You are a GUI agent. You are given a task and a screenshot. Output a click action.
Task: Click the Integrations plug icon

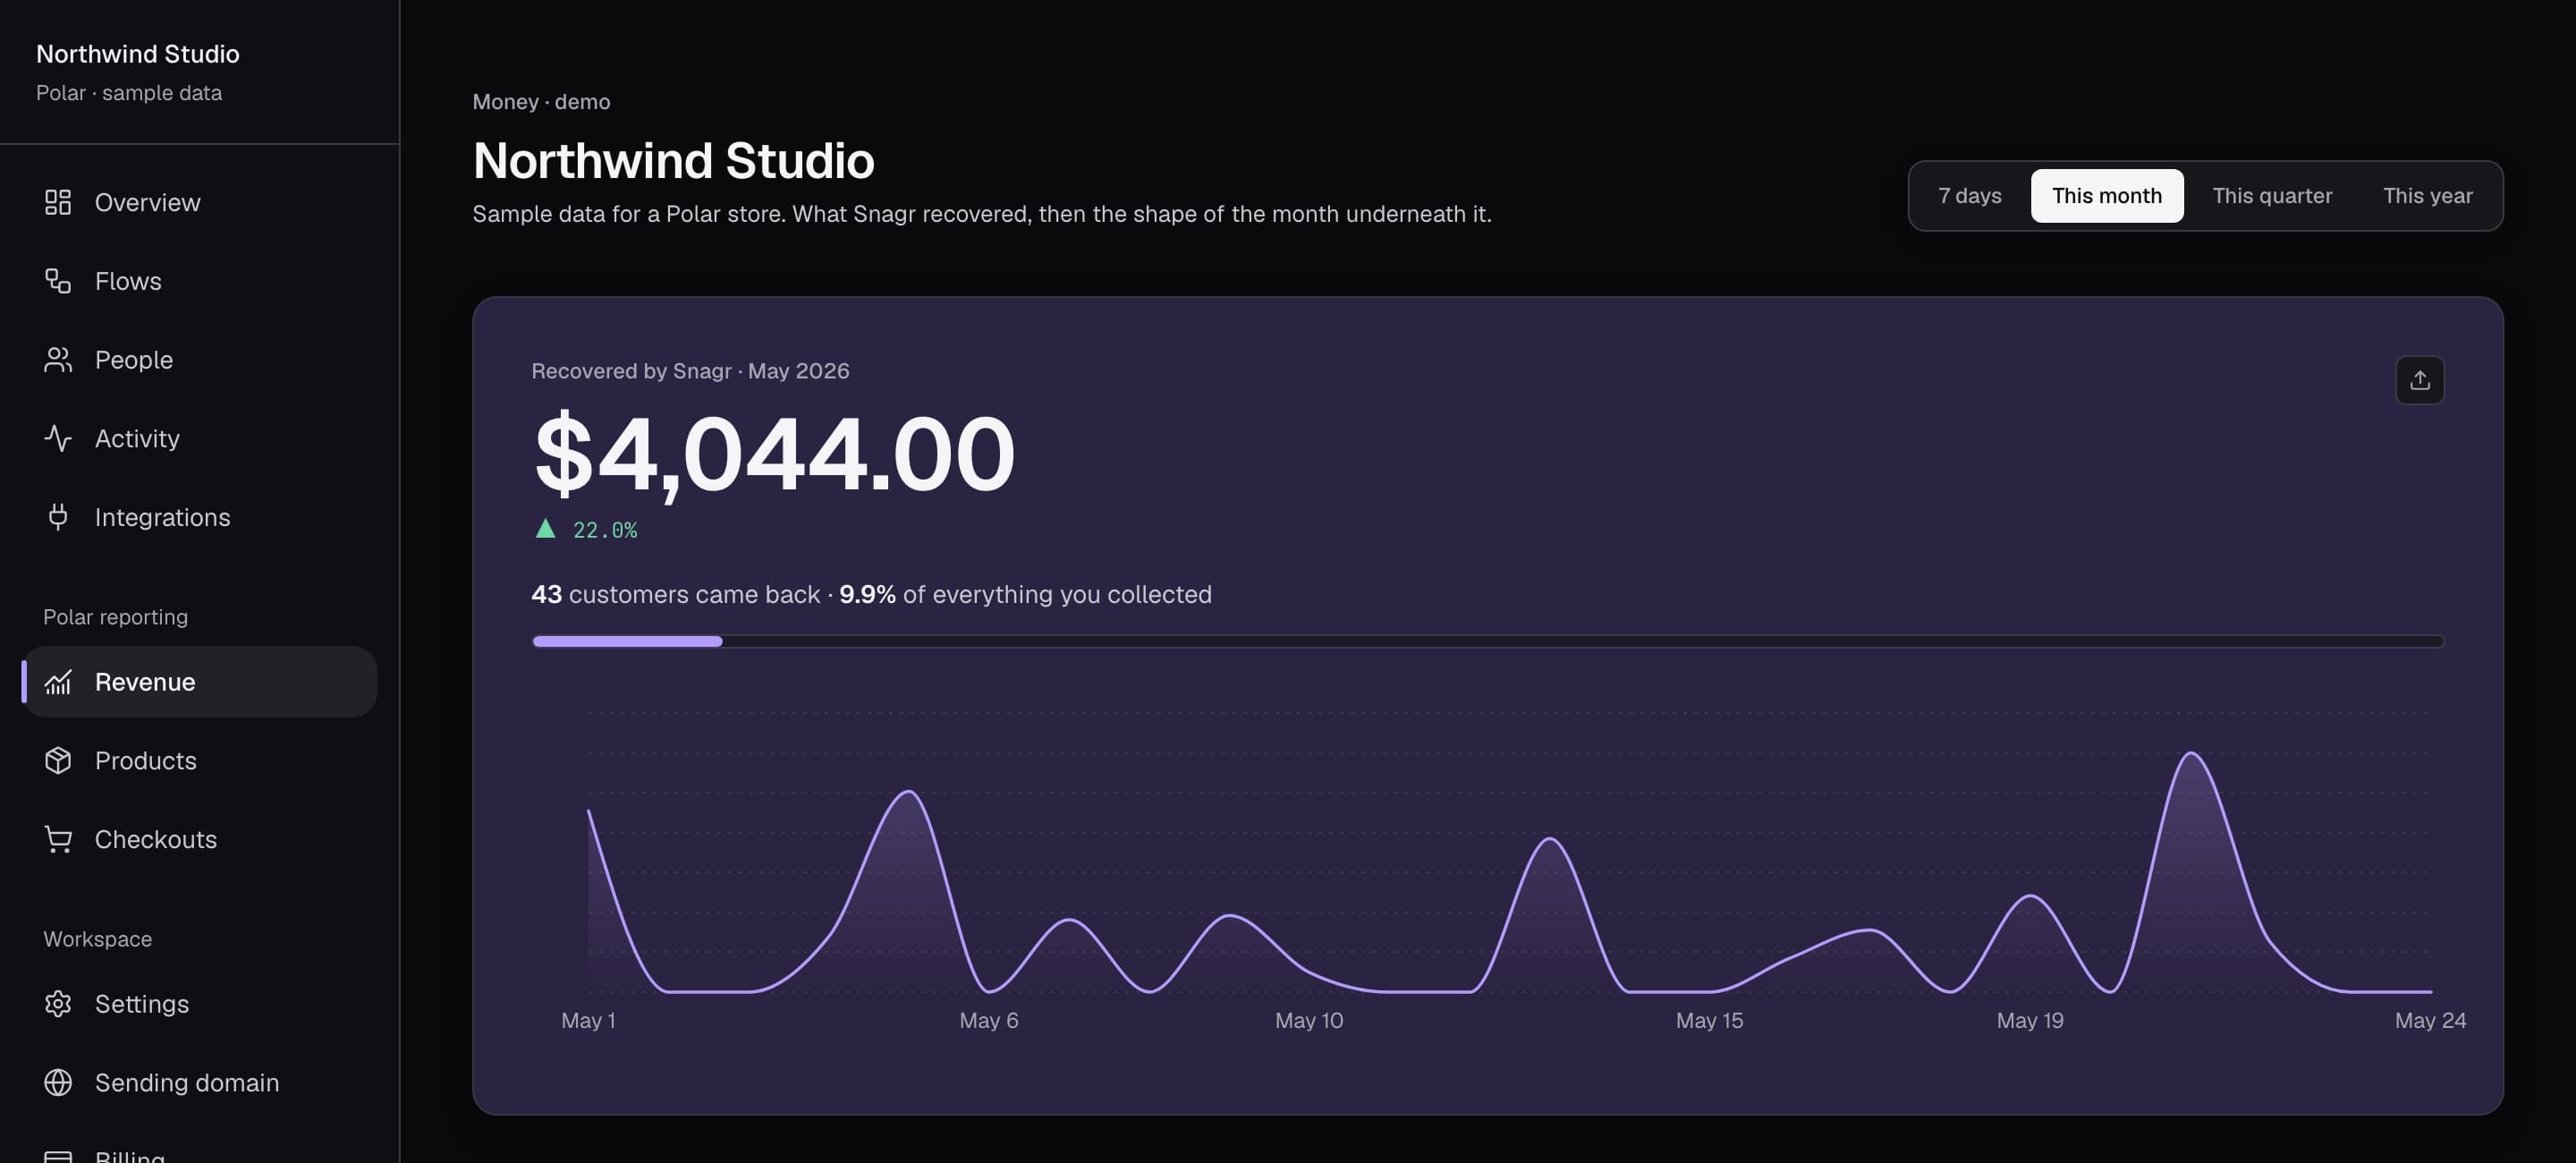coord(58,517)
